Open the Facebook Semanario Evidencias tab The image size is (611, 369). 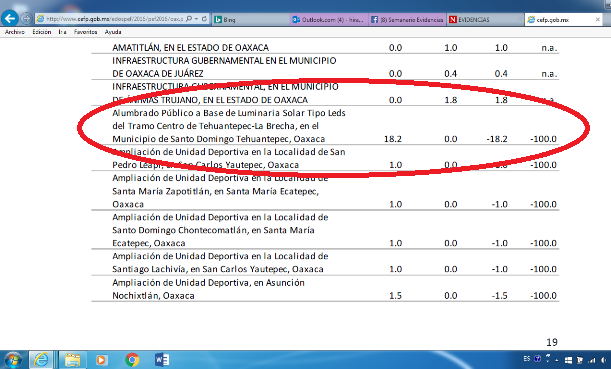[407, 19]
